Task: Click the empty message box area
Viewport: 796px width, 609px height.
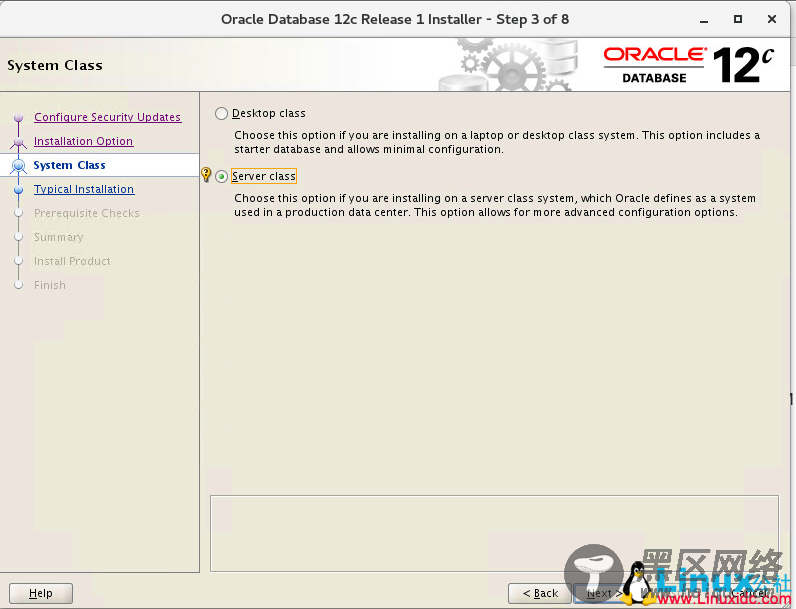Action: (x=494, y=533)
